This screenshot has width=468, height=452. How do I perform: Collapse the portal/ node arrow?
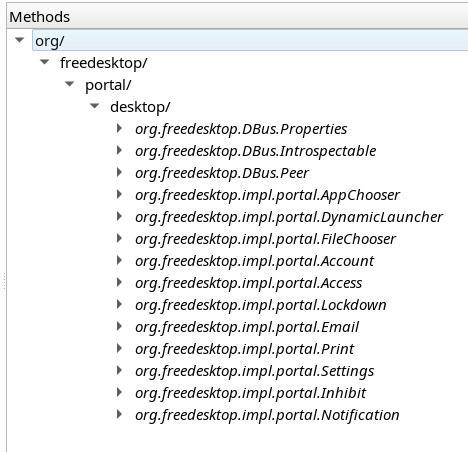click(70, 84)
